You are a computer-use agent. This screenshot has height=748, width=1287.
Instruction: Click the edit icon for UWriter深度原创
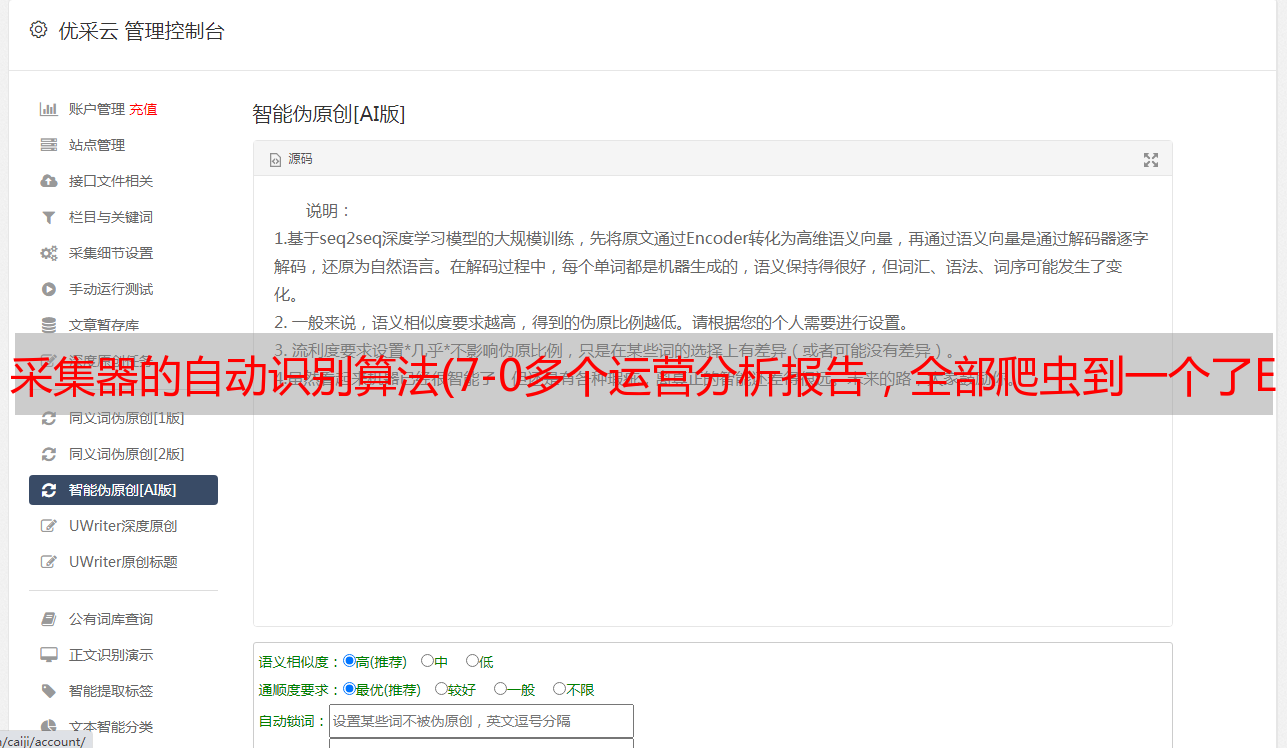[48, 526]
